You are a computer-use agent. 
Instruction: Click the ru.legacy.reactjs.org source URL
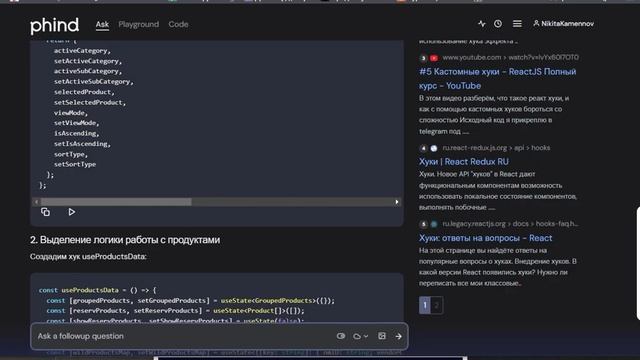[511, 224]
